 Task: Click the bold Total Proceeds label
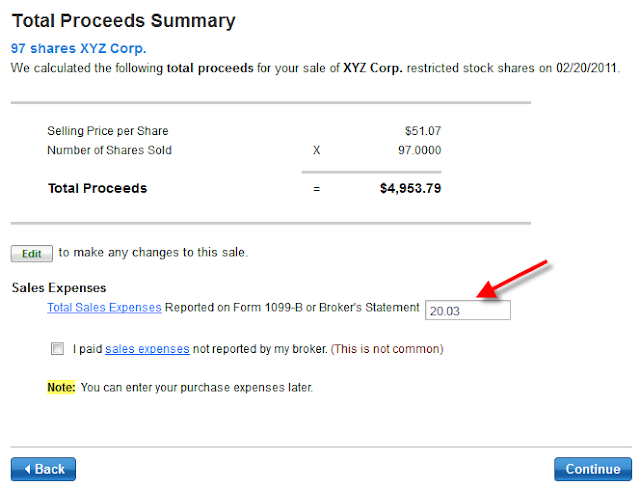97,188
